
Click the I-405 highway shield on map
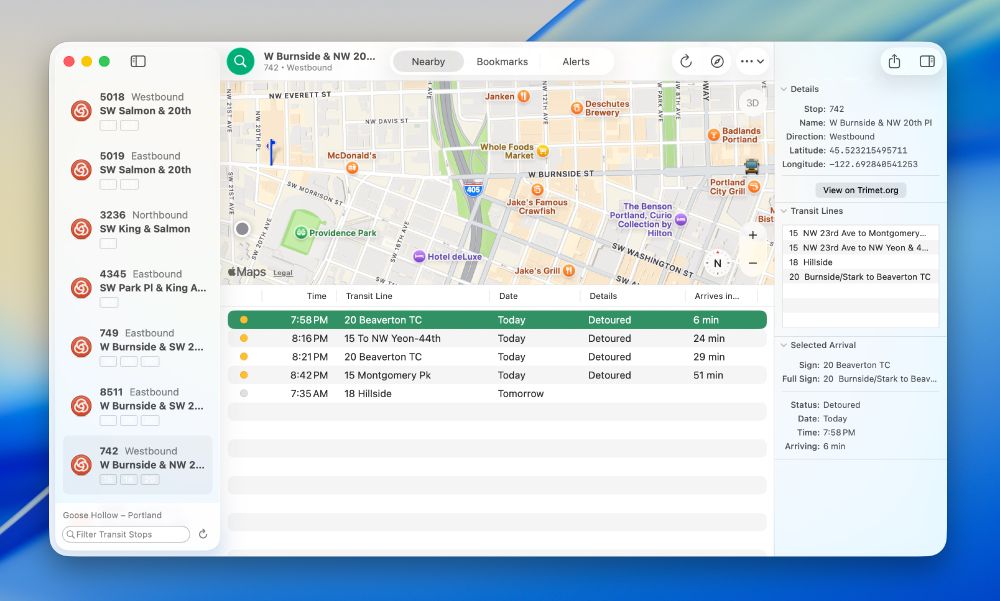click(x=473, y=188)
